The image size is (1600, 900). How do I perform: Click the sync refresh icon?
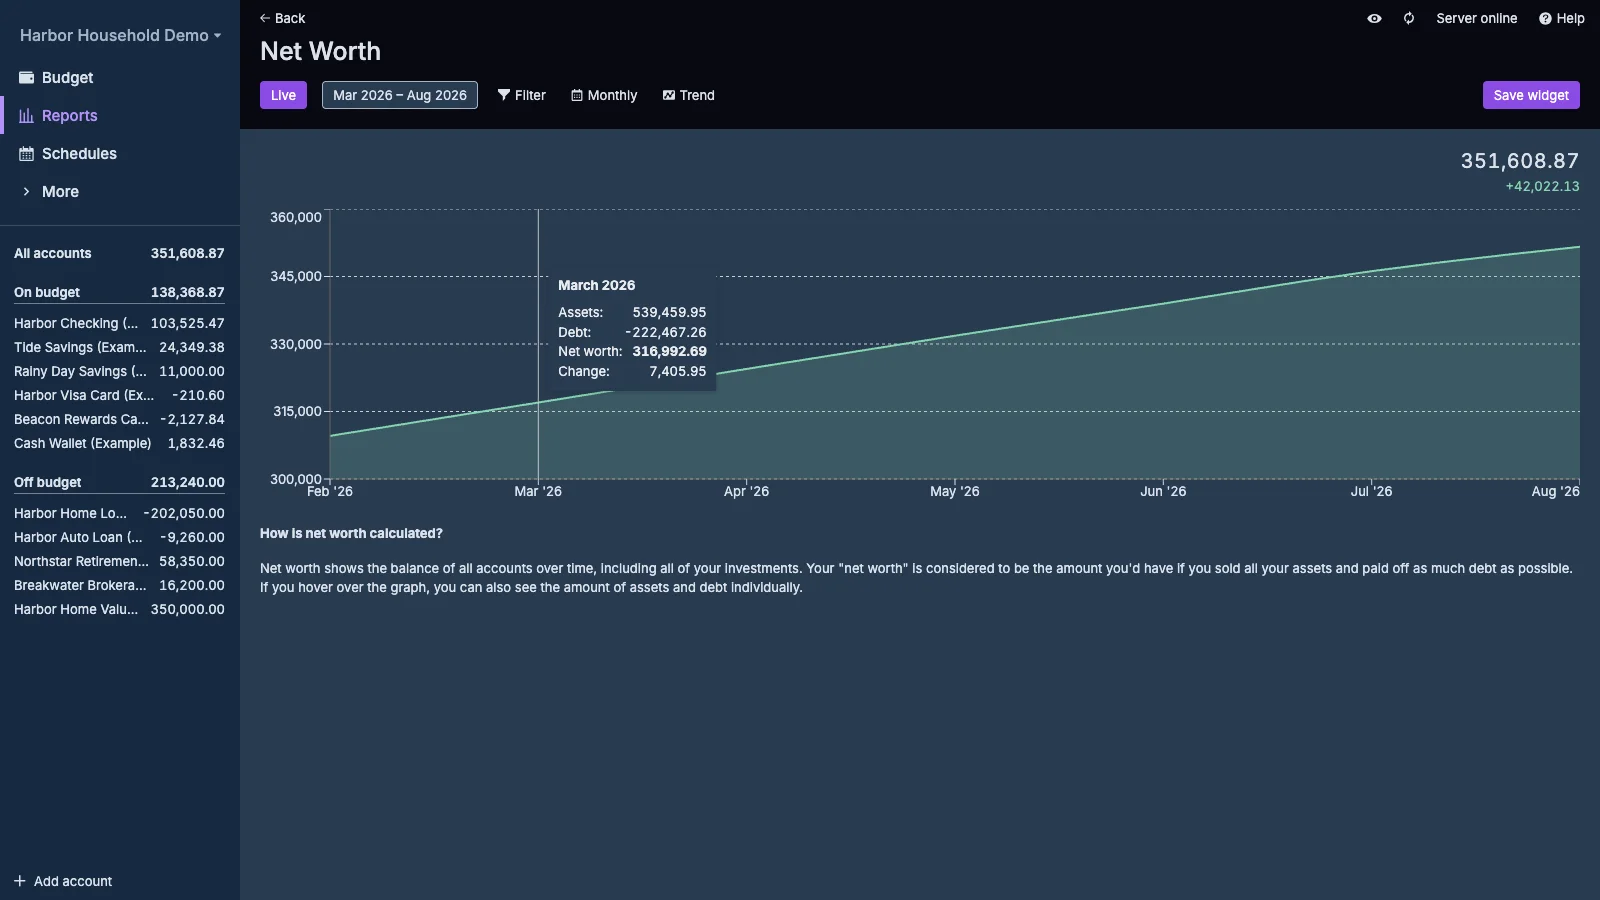1409,18
